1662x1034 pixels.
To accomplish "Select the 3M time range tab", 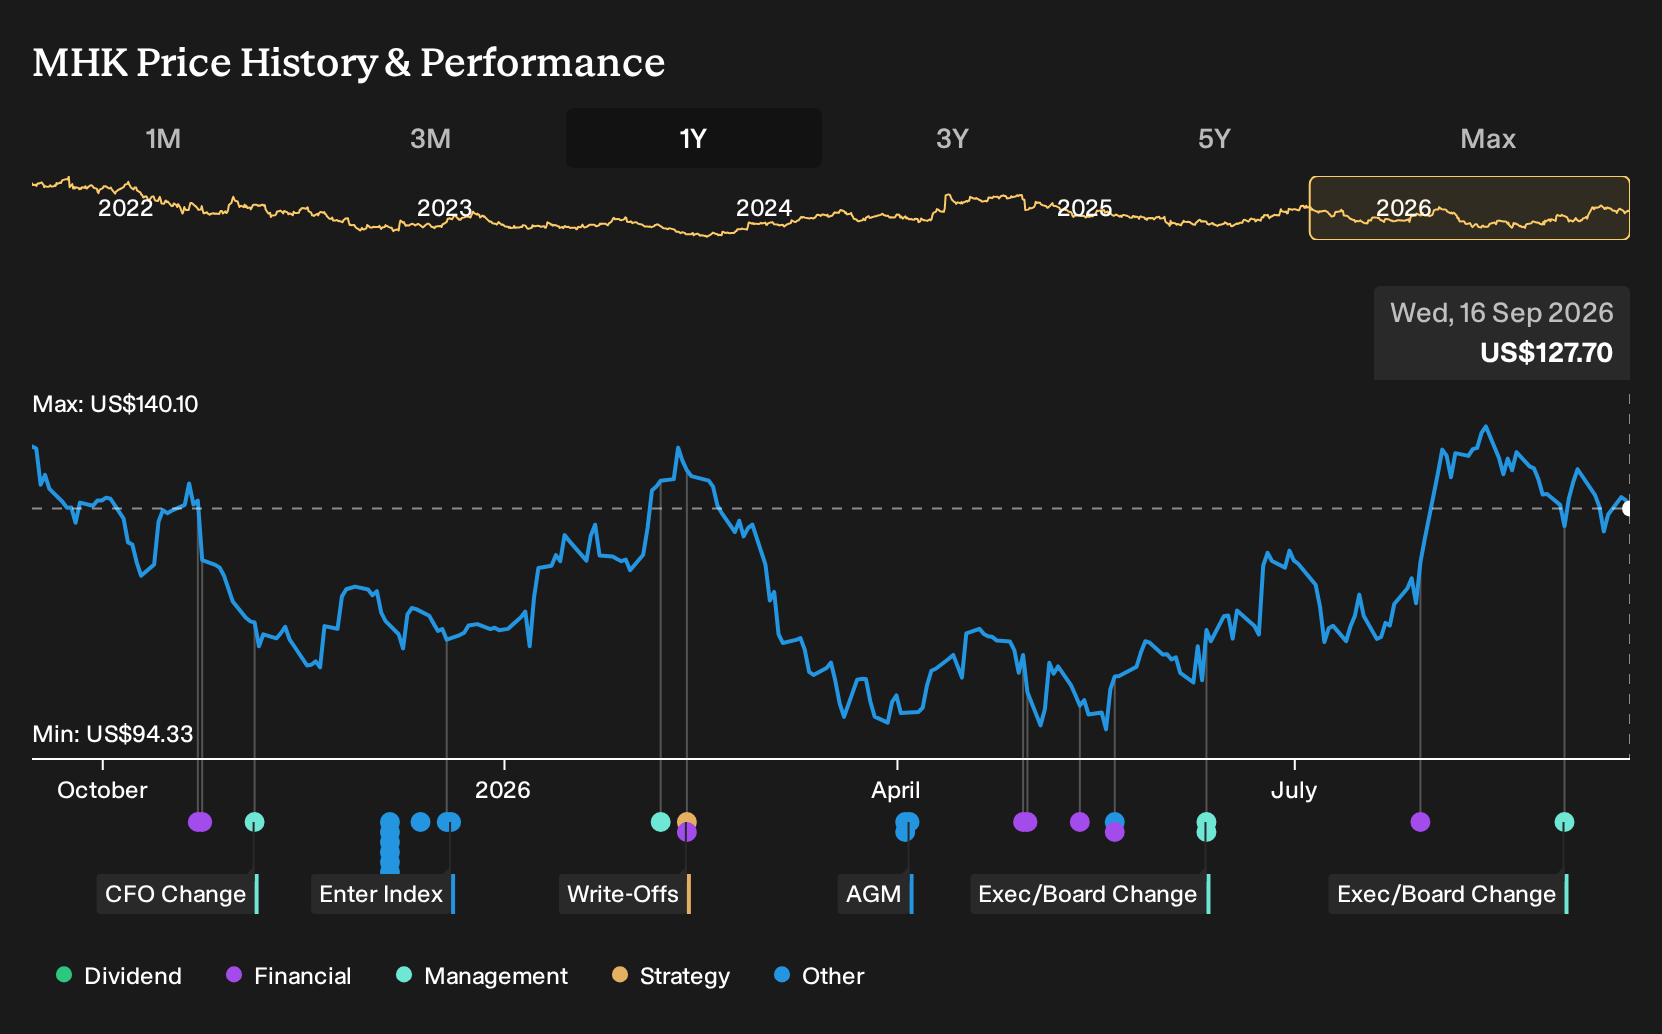I will click(x=430, y=138).
